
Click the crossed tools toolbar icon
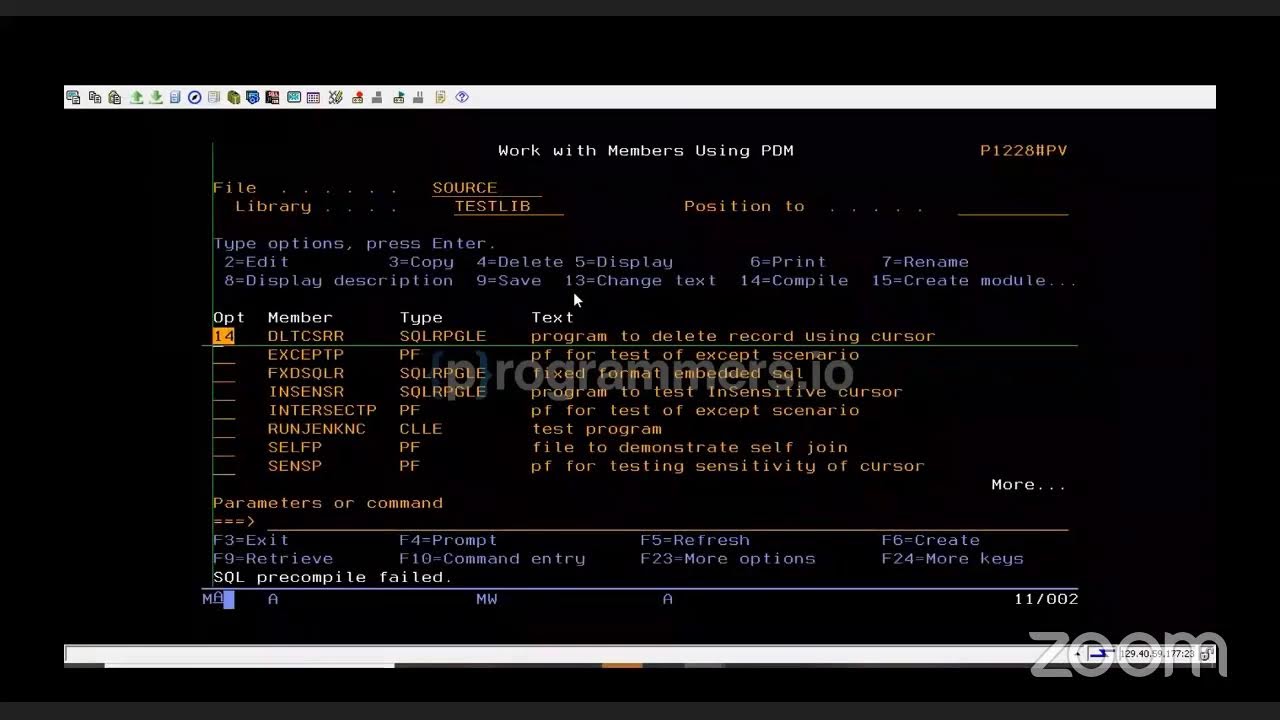336,97
